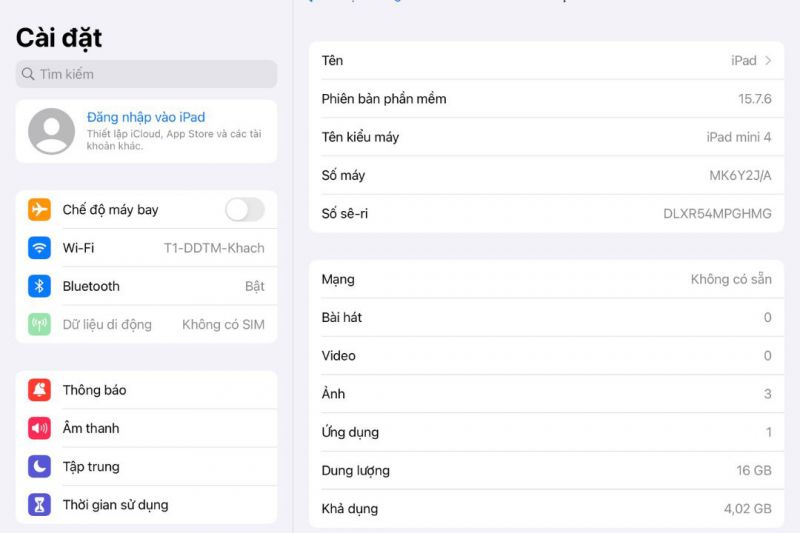Tap the Thông báo bell icon
The width and height of the screenshot is (800, 533).
[x=39, y=390]
